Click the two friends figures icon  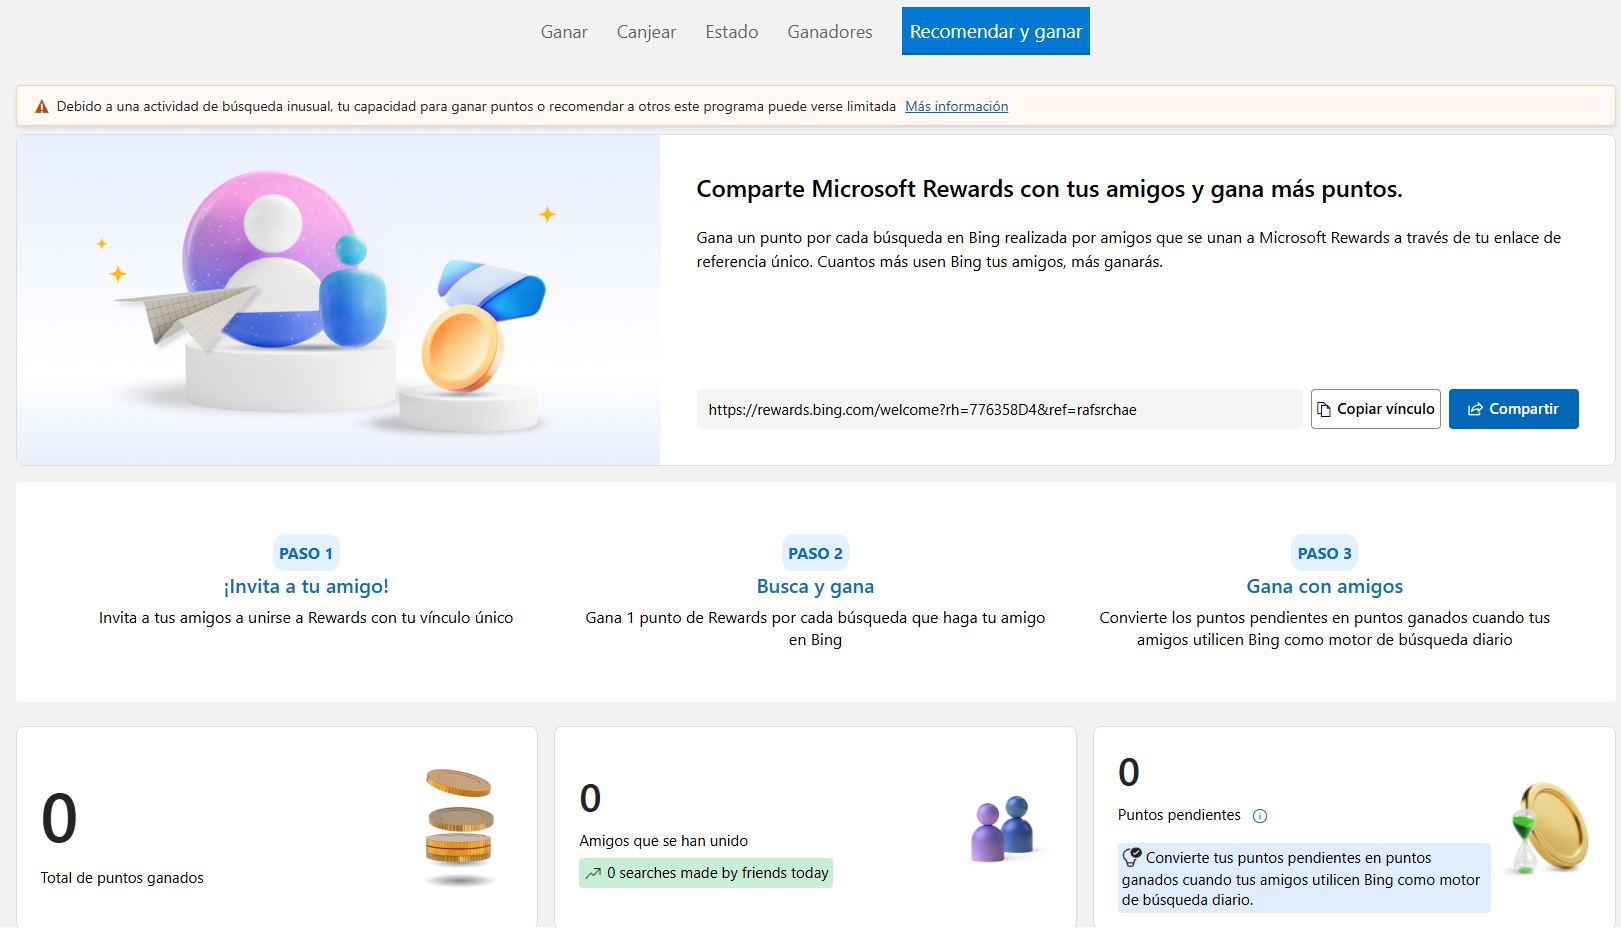1003,829
